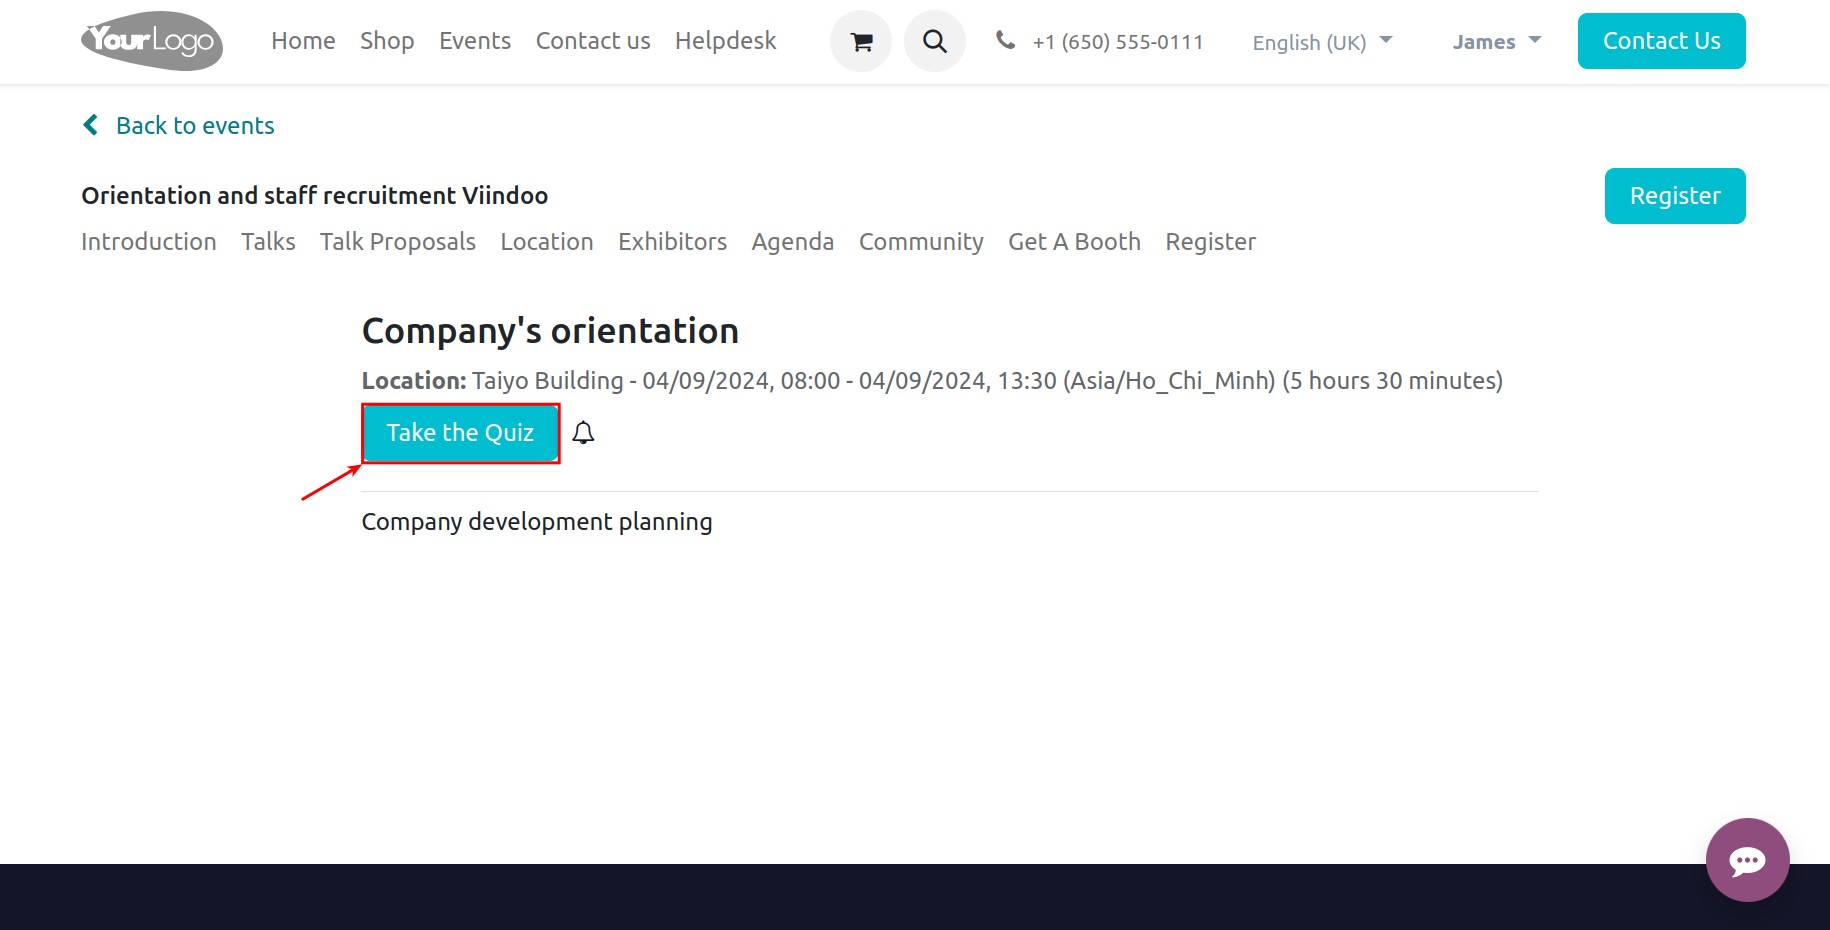Click the Back to events link
This screenshot has height=930, width=1830.
195,126
